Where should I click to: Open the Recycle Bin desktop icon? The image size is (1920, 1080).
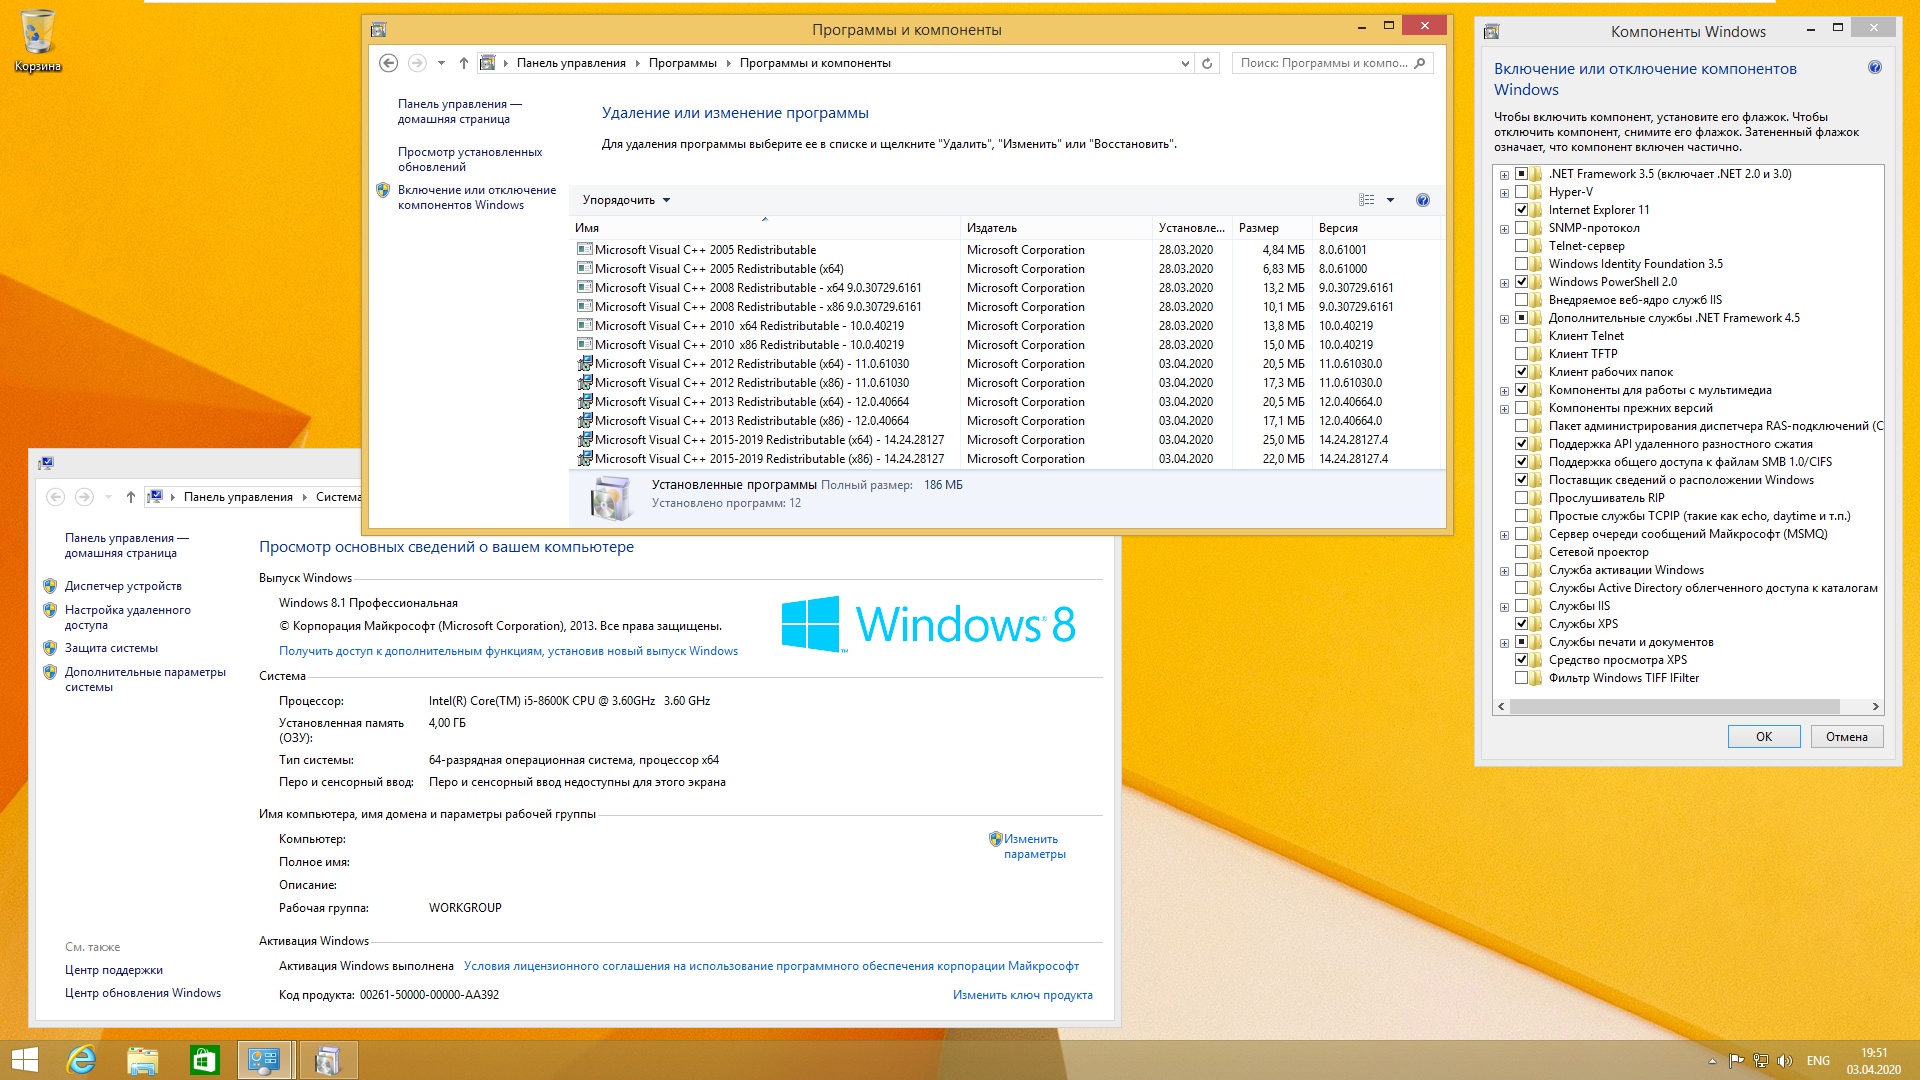pos(37,40)
